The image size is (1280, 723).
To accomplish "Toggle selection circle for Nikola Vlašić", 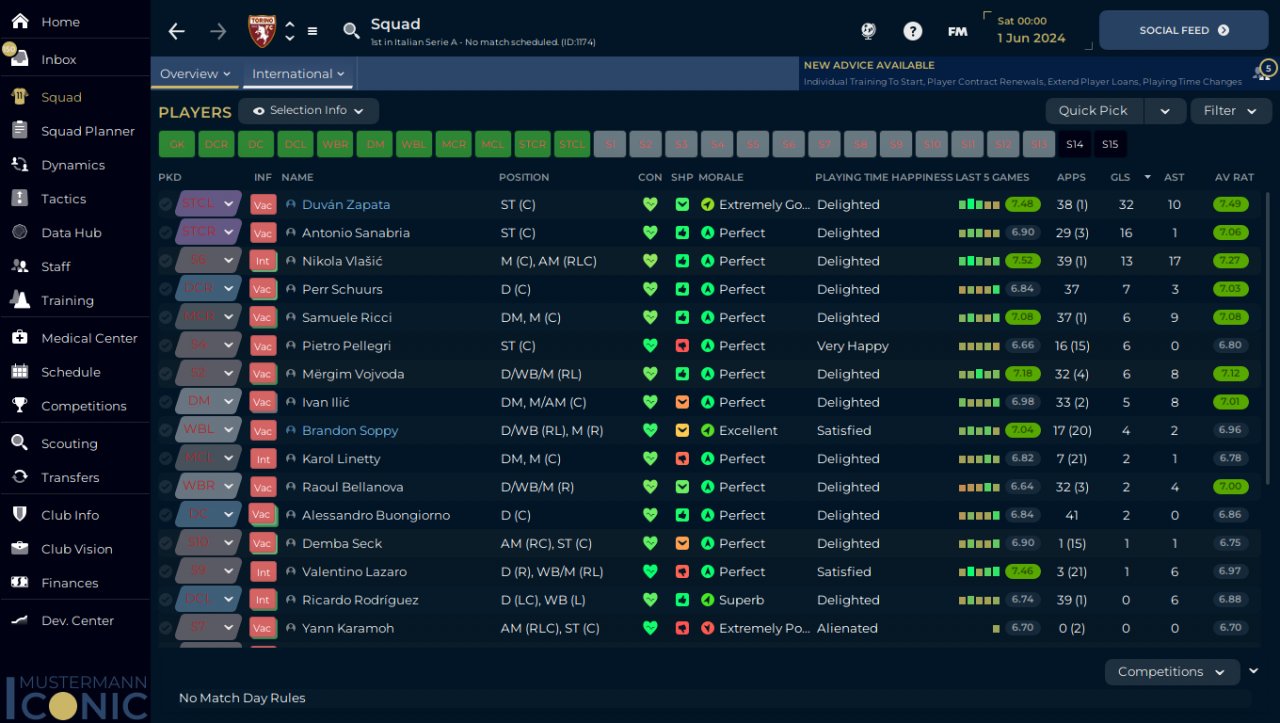I will point(165,261).
